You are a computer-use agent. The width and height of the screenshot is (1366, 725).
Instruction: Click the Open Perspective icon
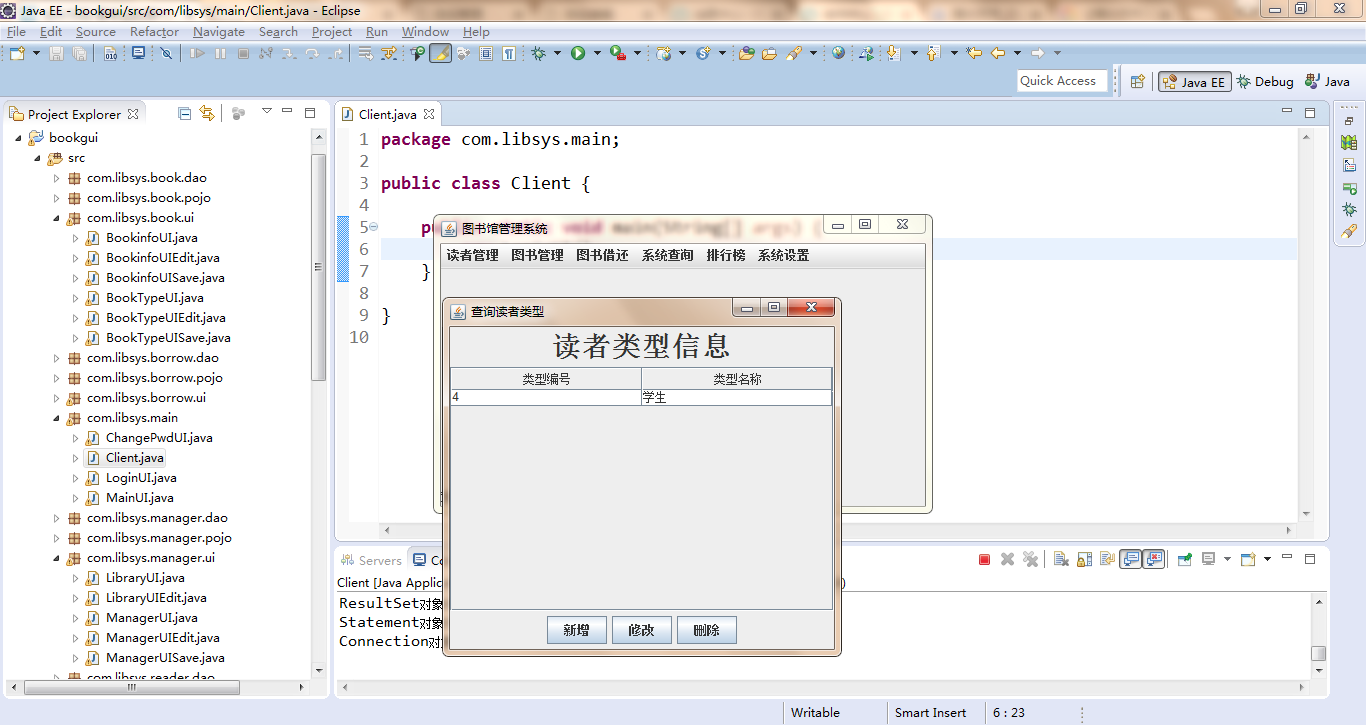pos(1137,82)
